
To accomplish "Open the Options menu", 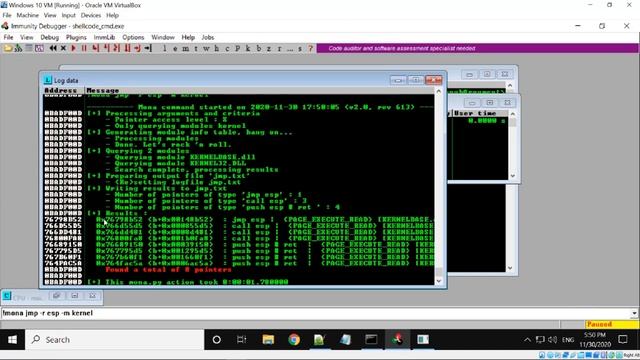I will [x=133, y=37].
